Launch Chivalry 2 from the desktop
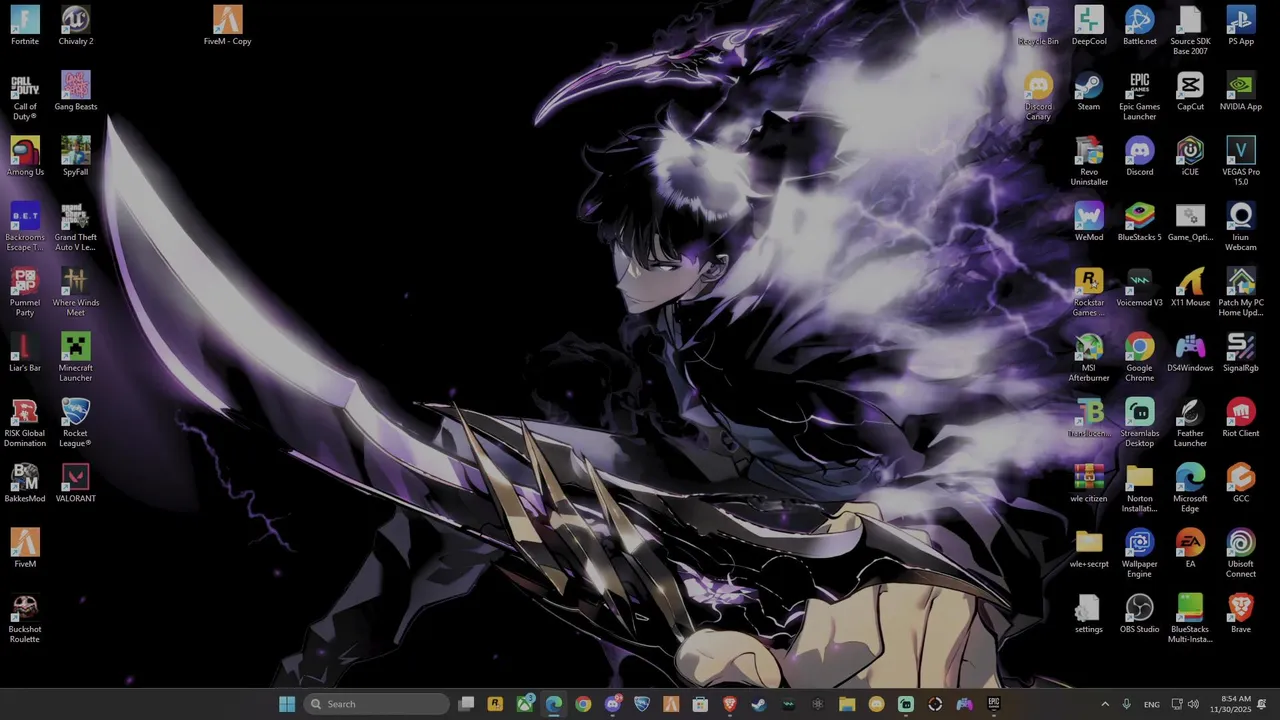The image size is (1280, 720). pyautogui.click(x=76, y=26)
